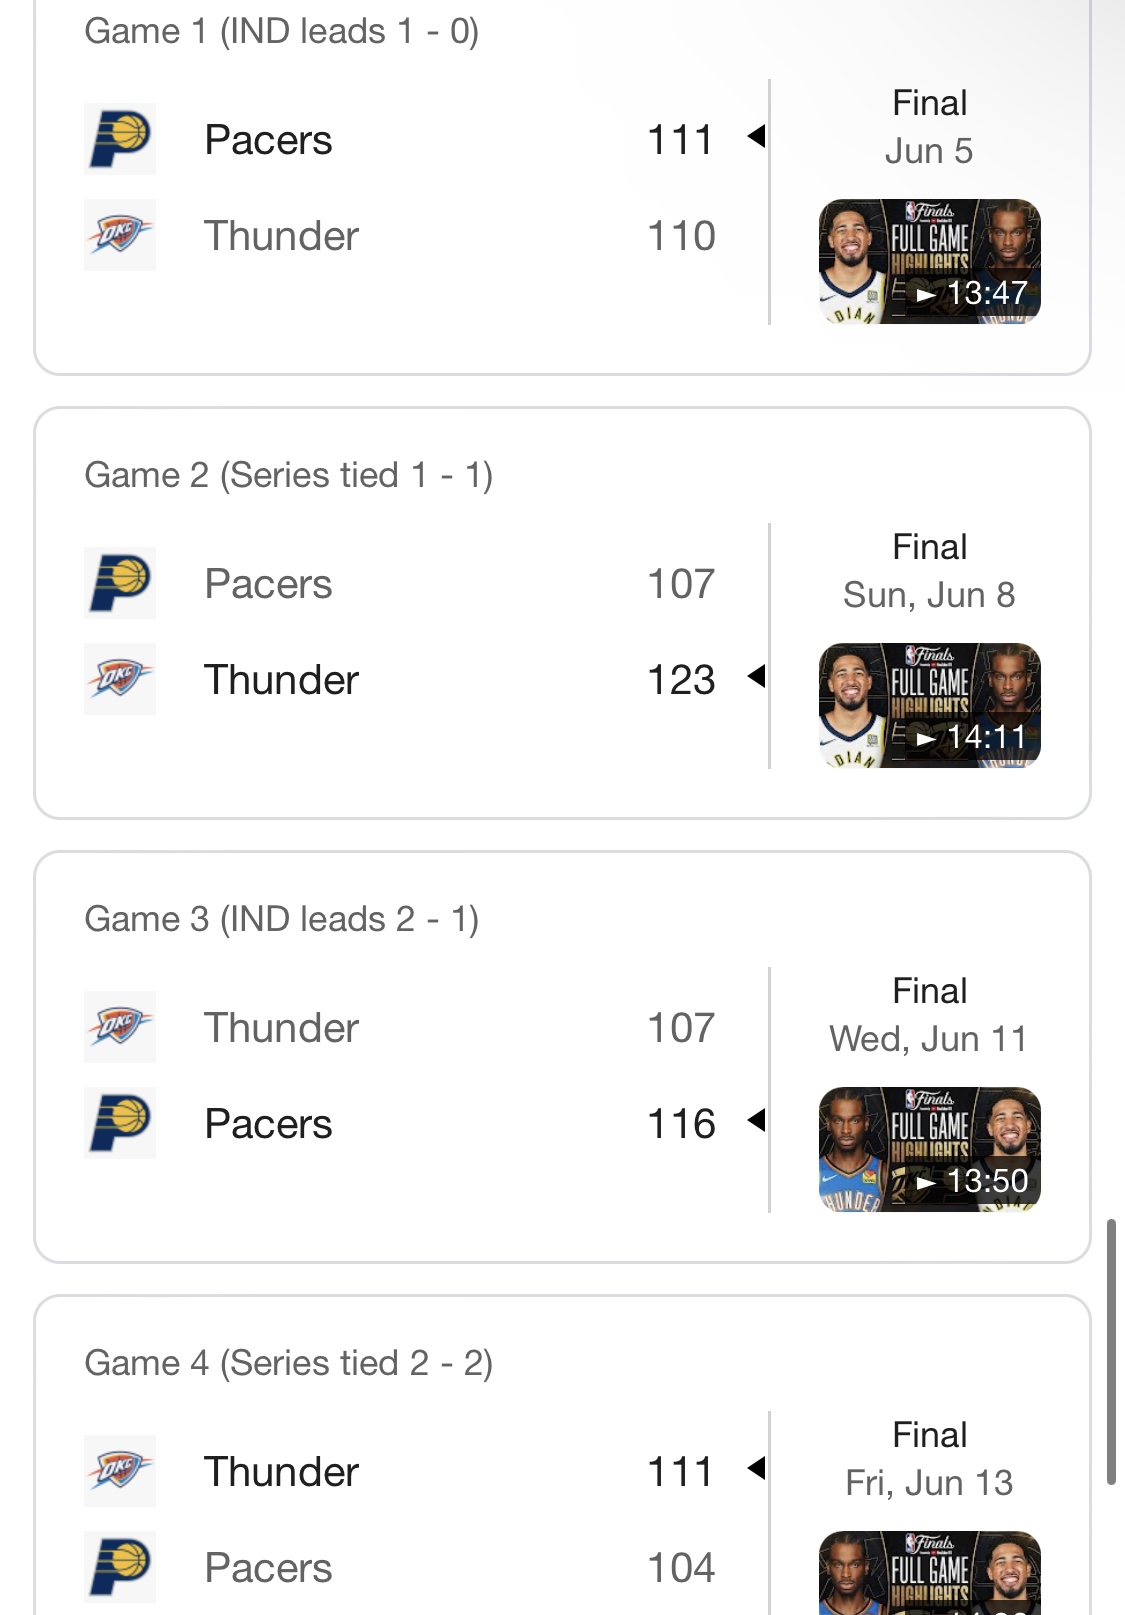
Task: Click the Thunder logo in Game 1
Action: click(x=120, y=235)
